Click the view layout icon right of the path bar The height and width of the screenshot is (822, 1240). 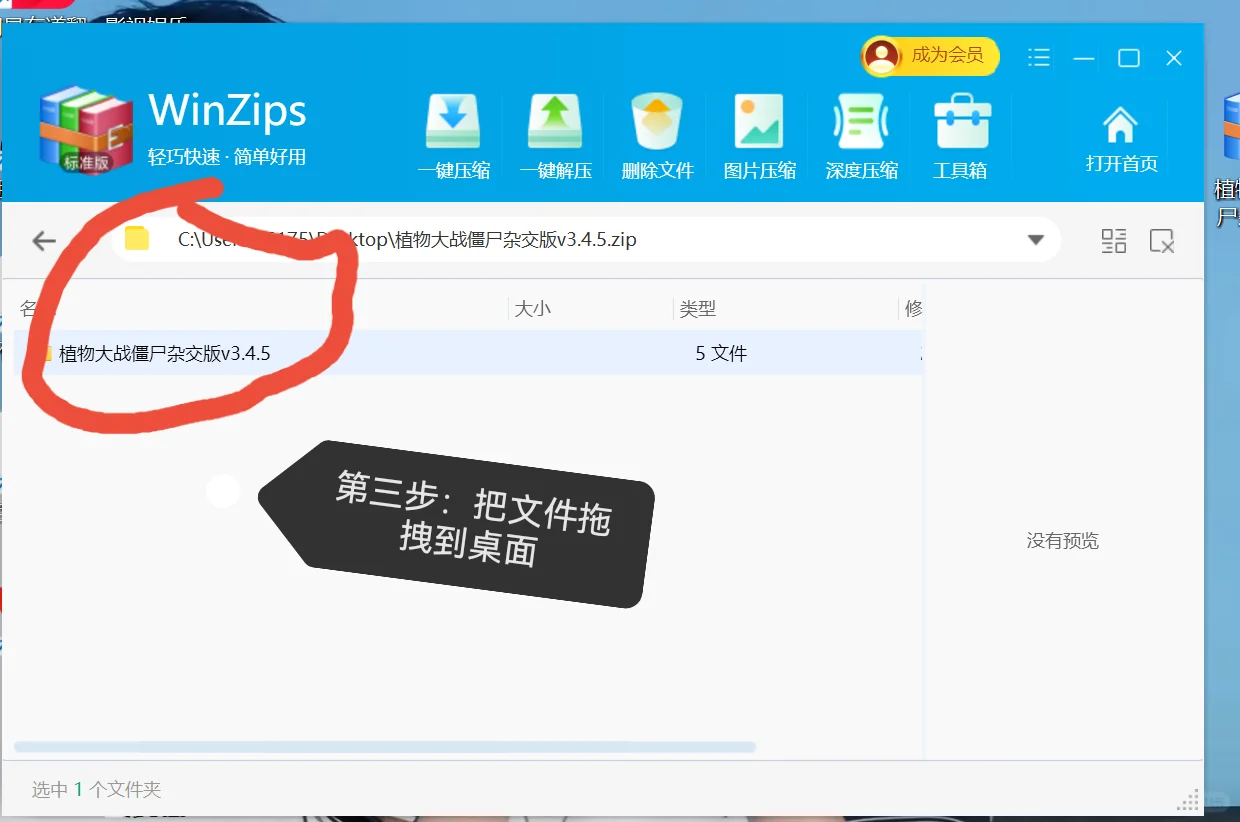coord(1113,241)
